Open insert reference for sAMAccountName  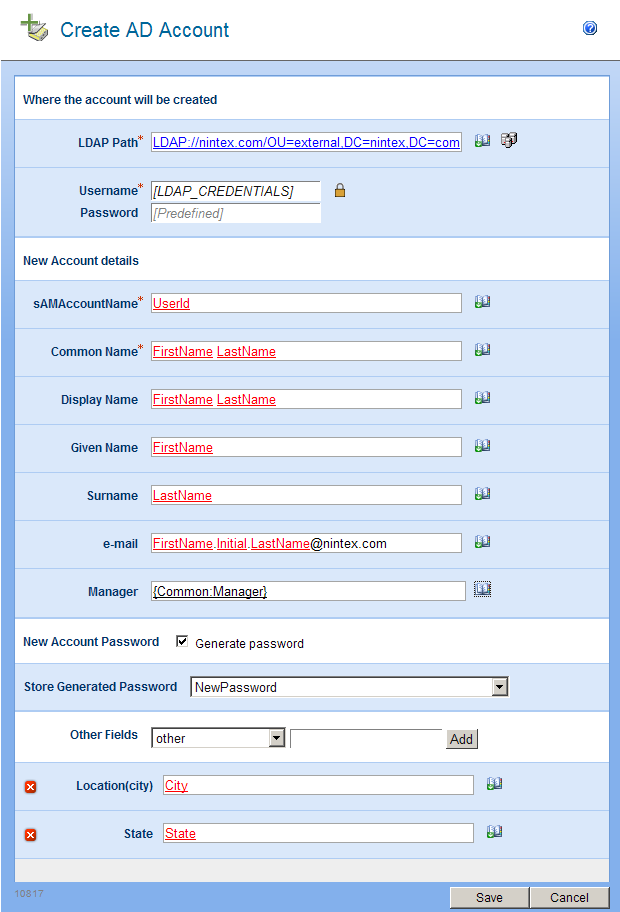click(482, 302)
